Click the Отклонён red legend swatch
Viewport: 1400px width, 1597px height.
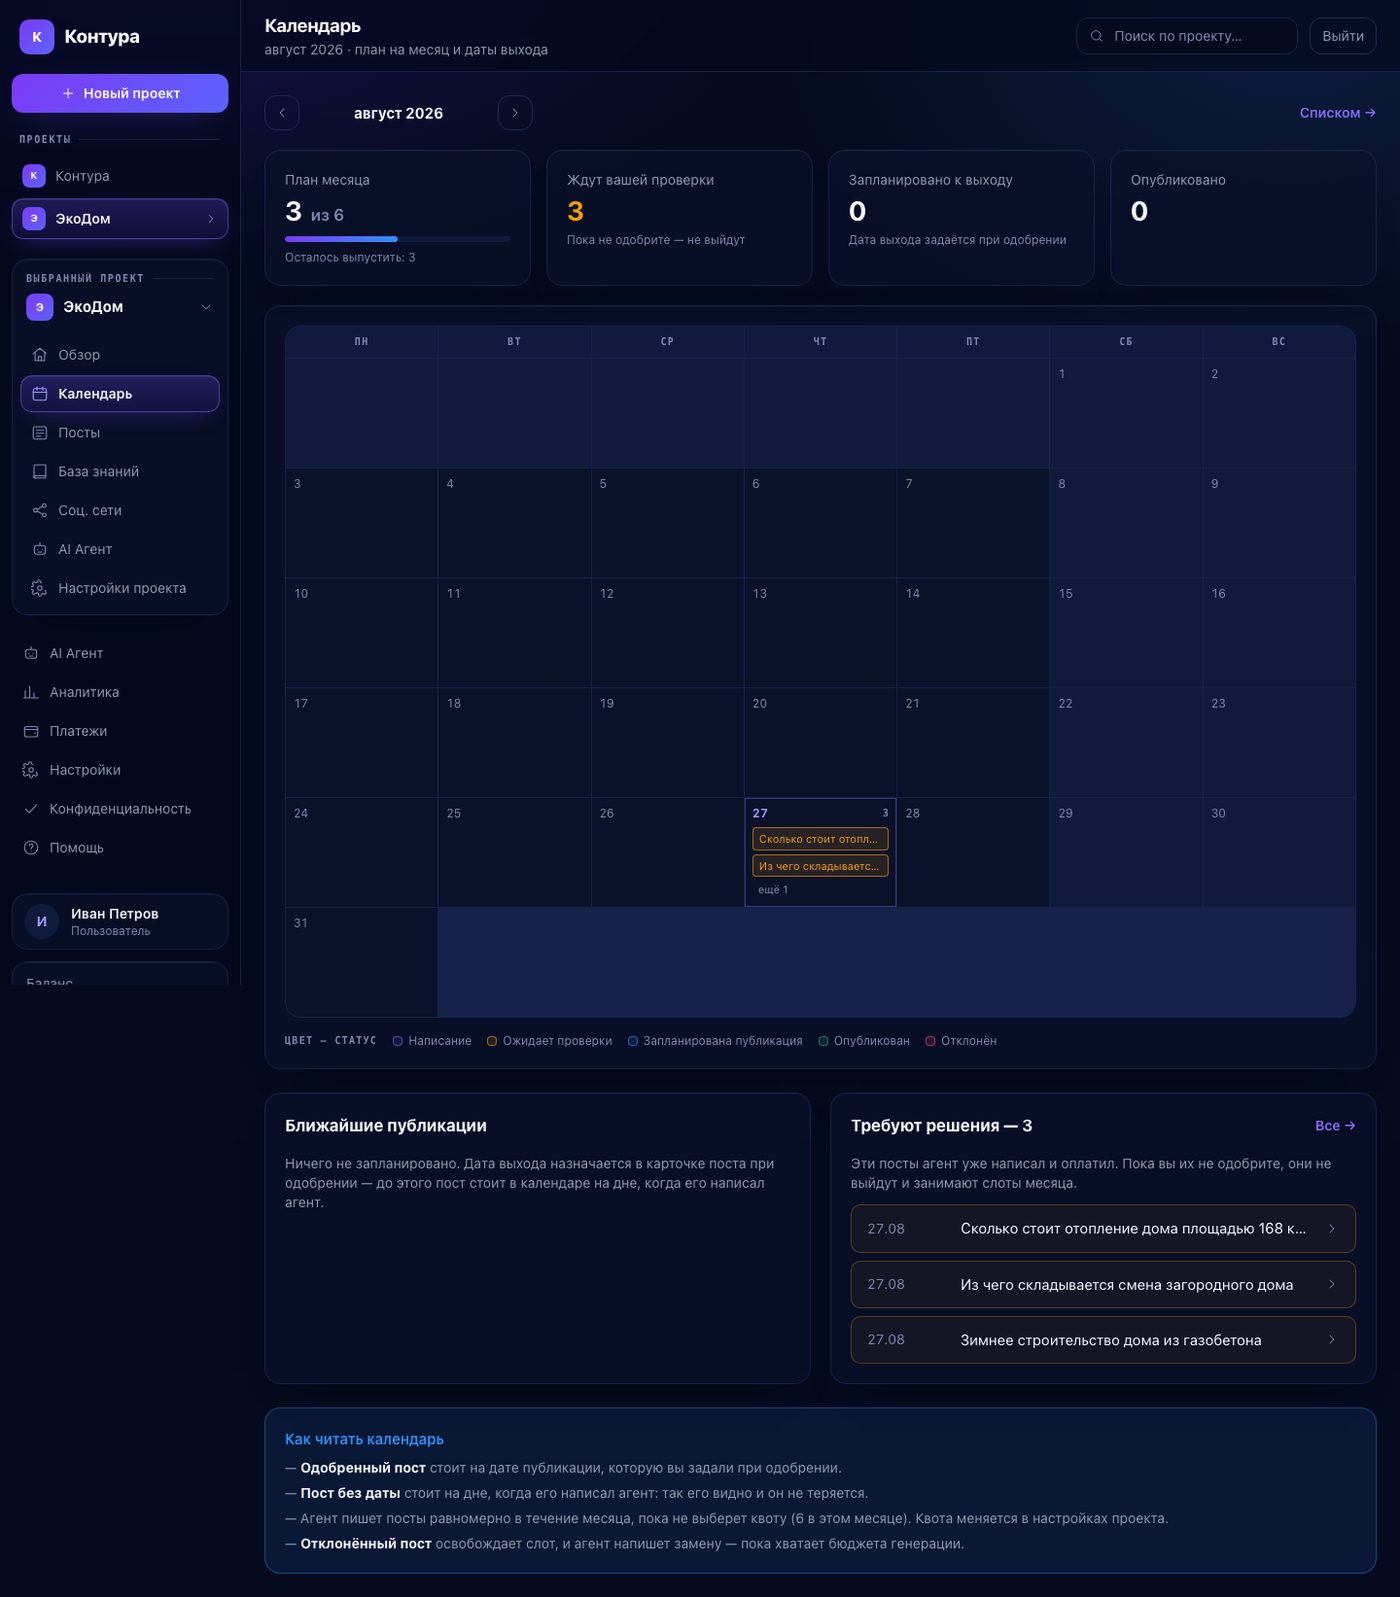[x=930, y=1041]
